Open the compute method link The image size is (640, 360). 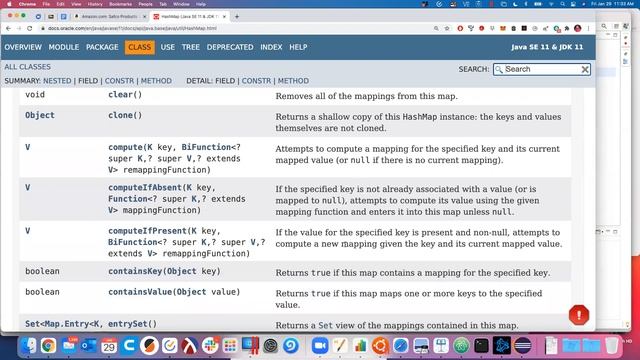coord(125,147)
